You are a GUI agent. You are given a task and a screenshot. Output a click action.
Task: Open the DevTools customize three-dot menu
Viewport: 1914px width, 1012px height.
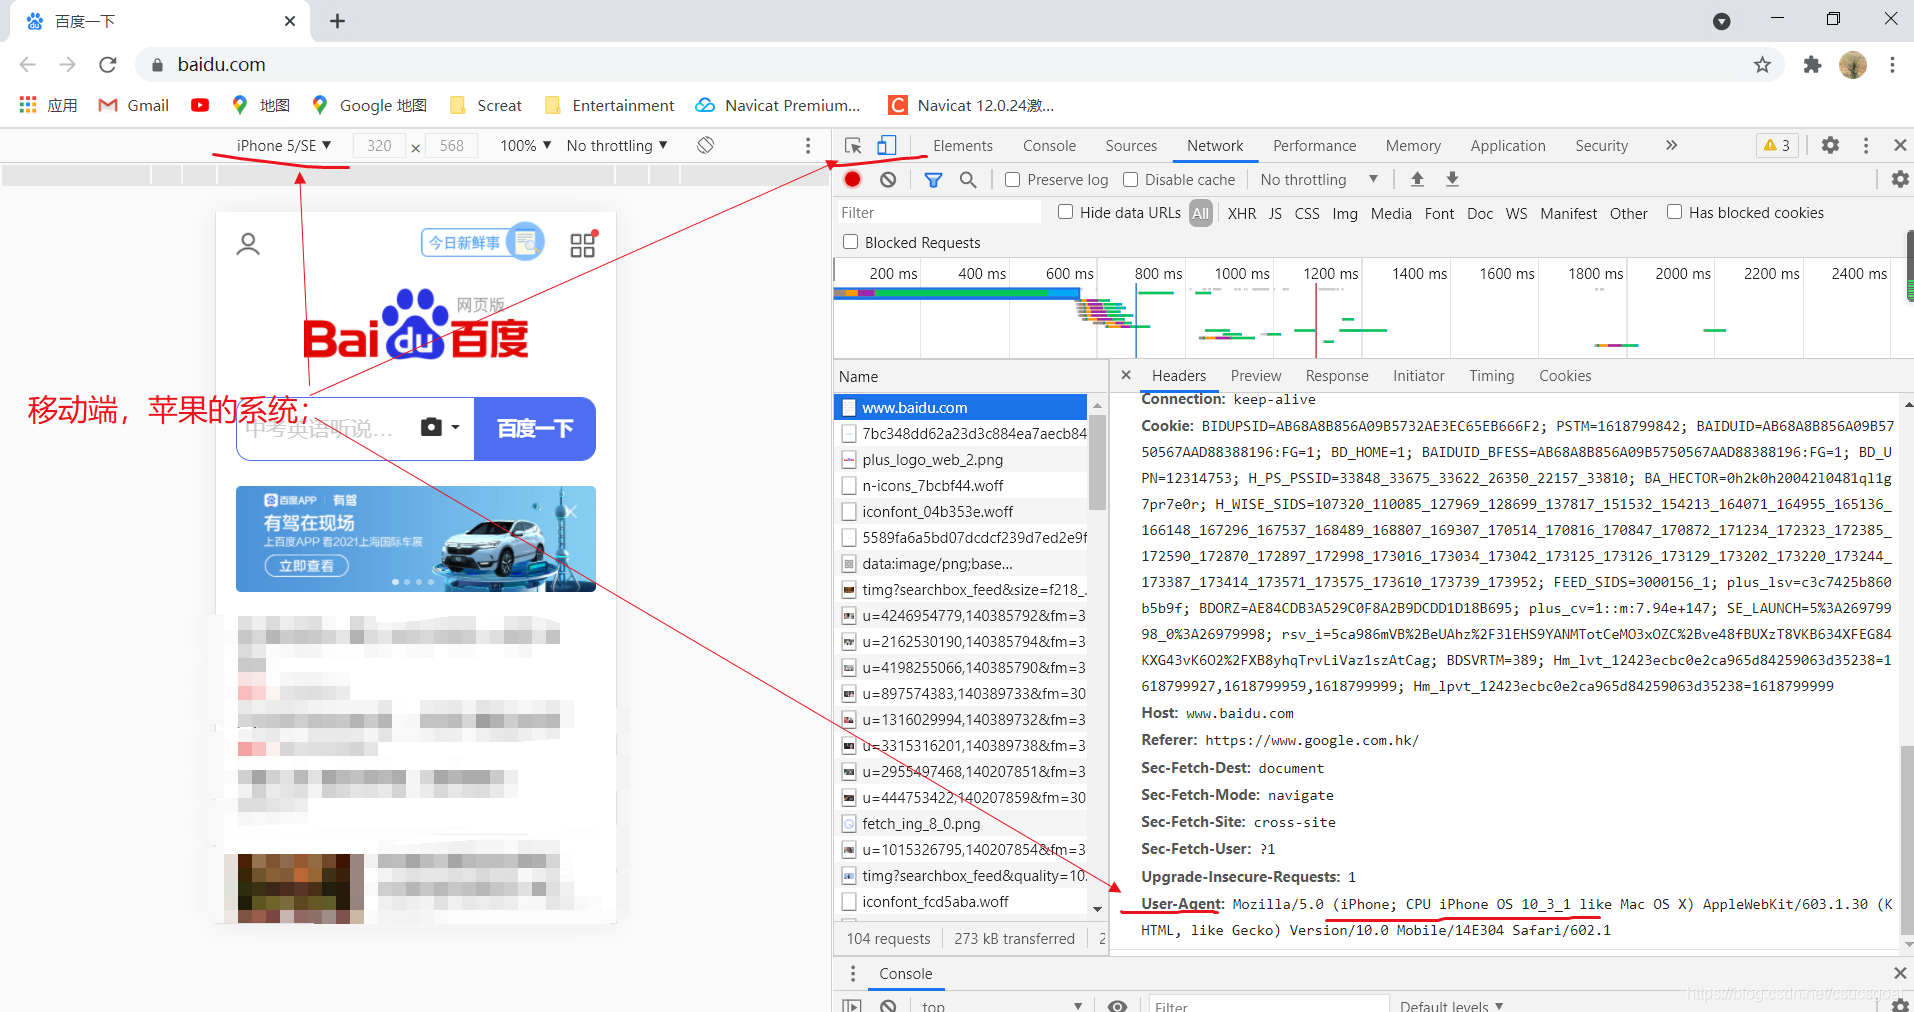pyautogui.click(x=1866, y=145)
